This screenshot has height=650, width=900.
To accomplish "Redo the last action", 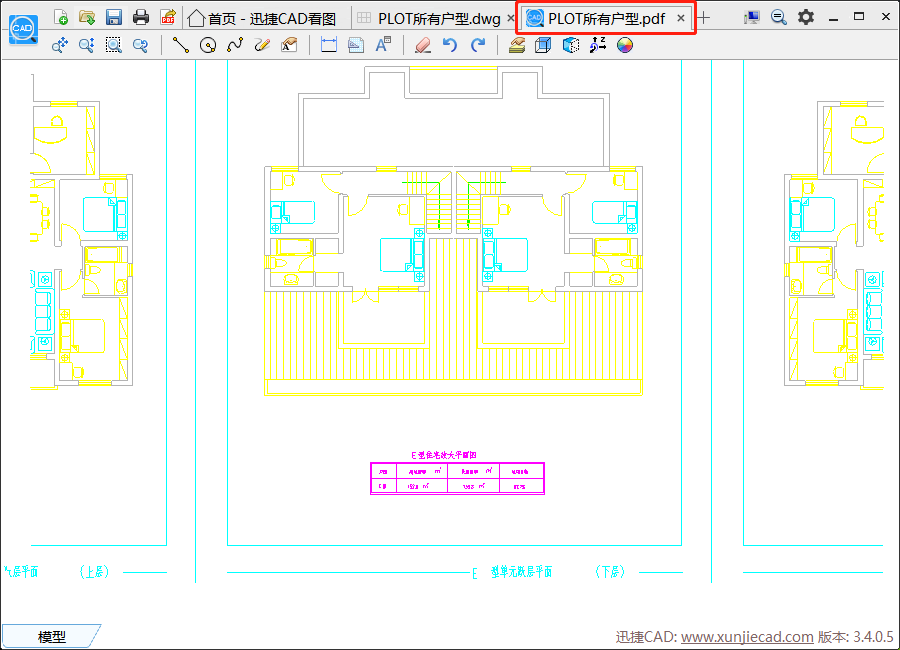I will [478, 45].
